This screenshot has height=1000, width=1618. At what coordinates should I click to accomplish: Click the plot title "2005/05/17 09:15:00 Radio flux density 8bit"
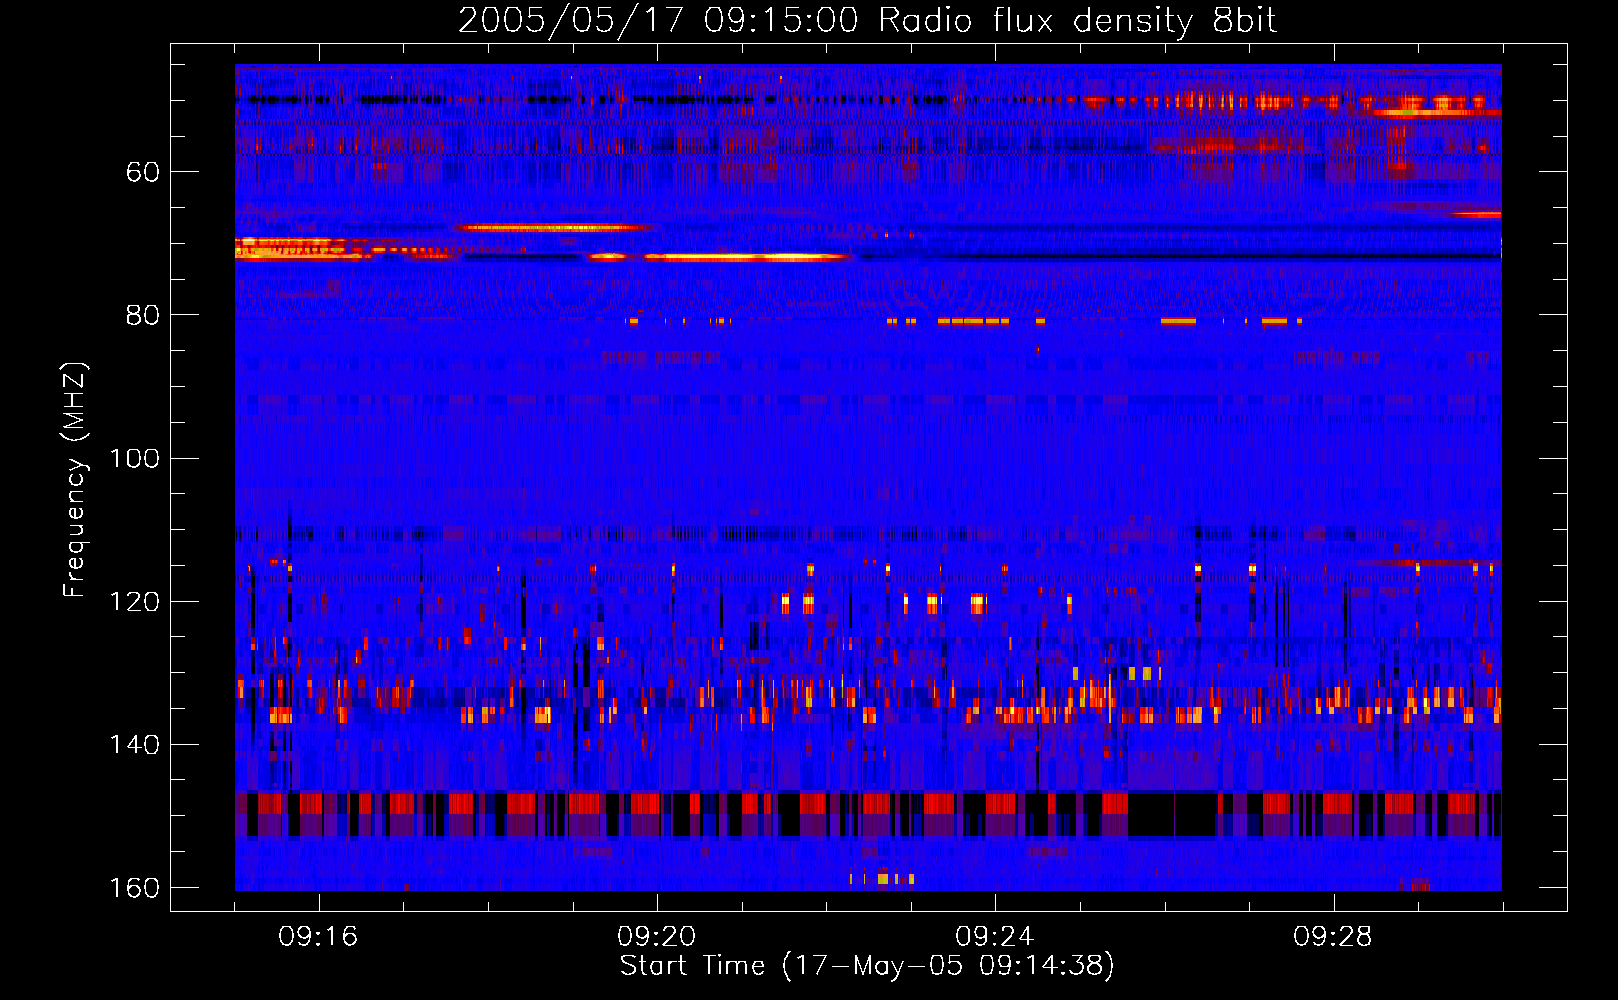coord(867,21)
